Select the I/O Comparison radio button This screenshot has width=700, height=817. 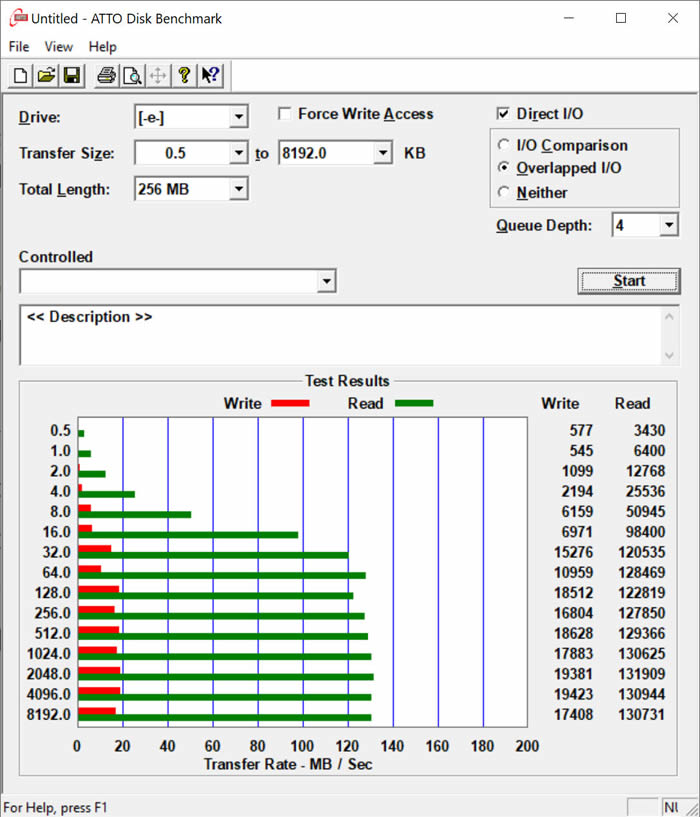click(x=503, y=145)
